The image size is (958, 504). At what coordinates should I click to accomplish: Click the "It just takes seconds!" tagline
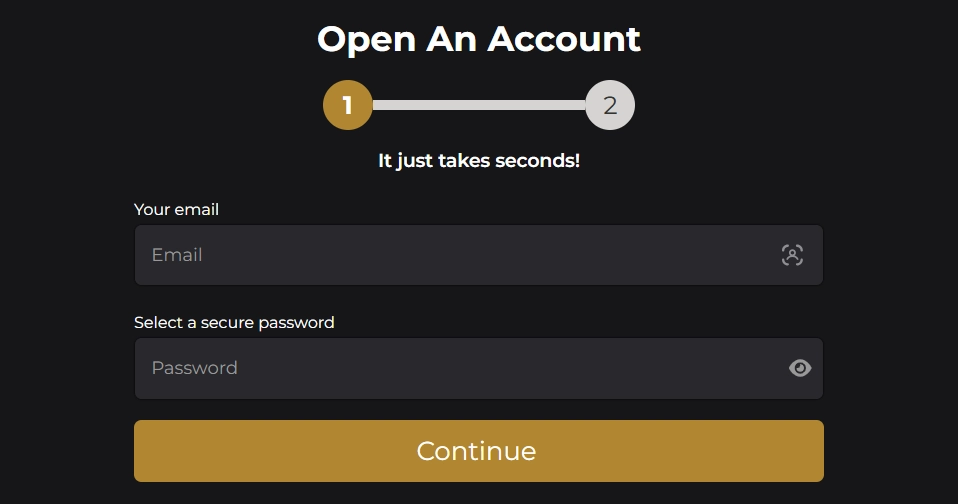coord(479,161)
